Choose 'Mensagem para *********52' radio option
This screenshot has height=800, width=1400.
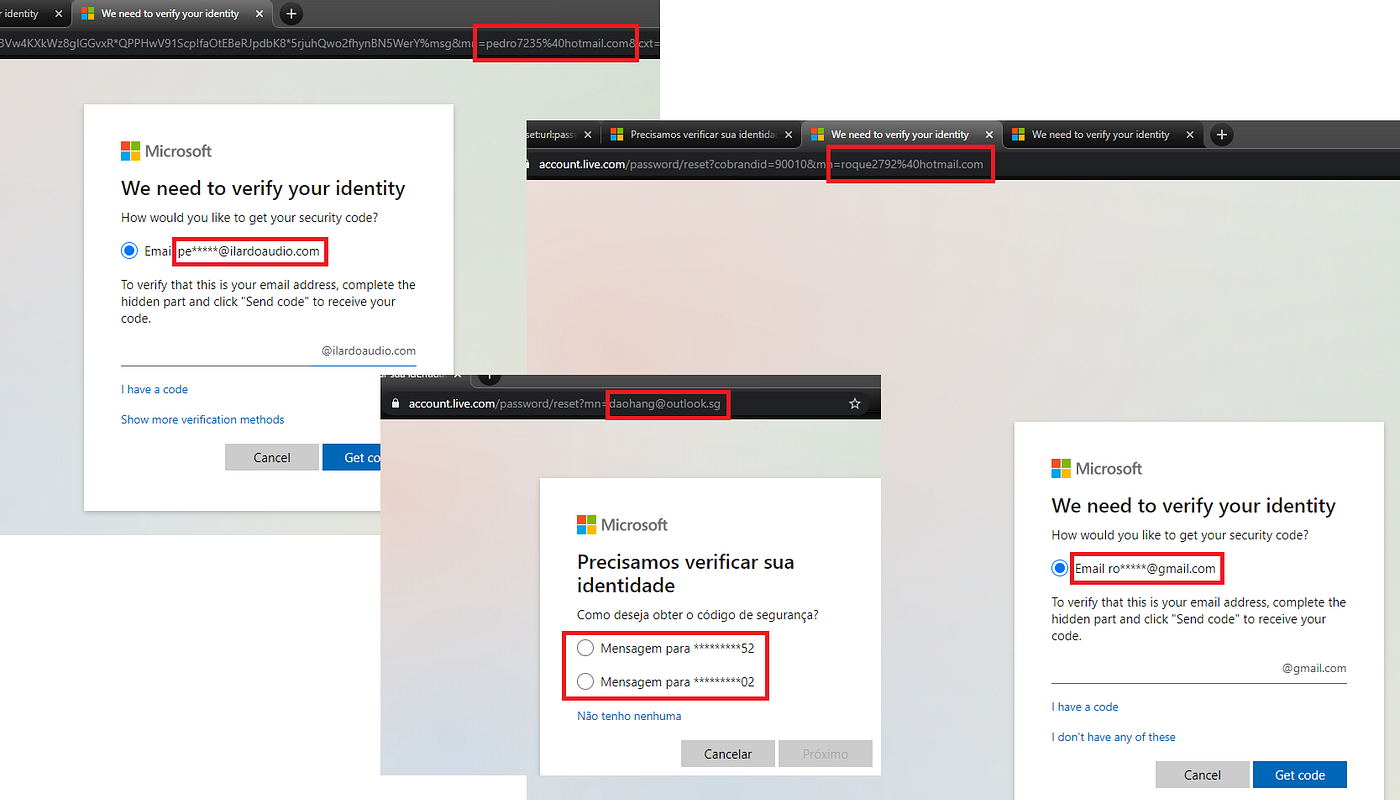coord(586,648)
